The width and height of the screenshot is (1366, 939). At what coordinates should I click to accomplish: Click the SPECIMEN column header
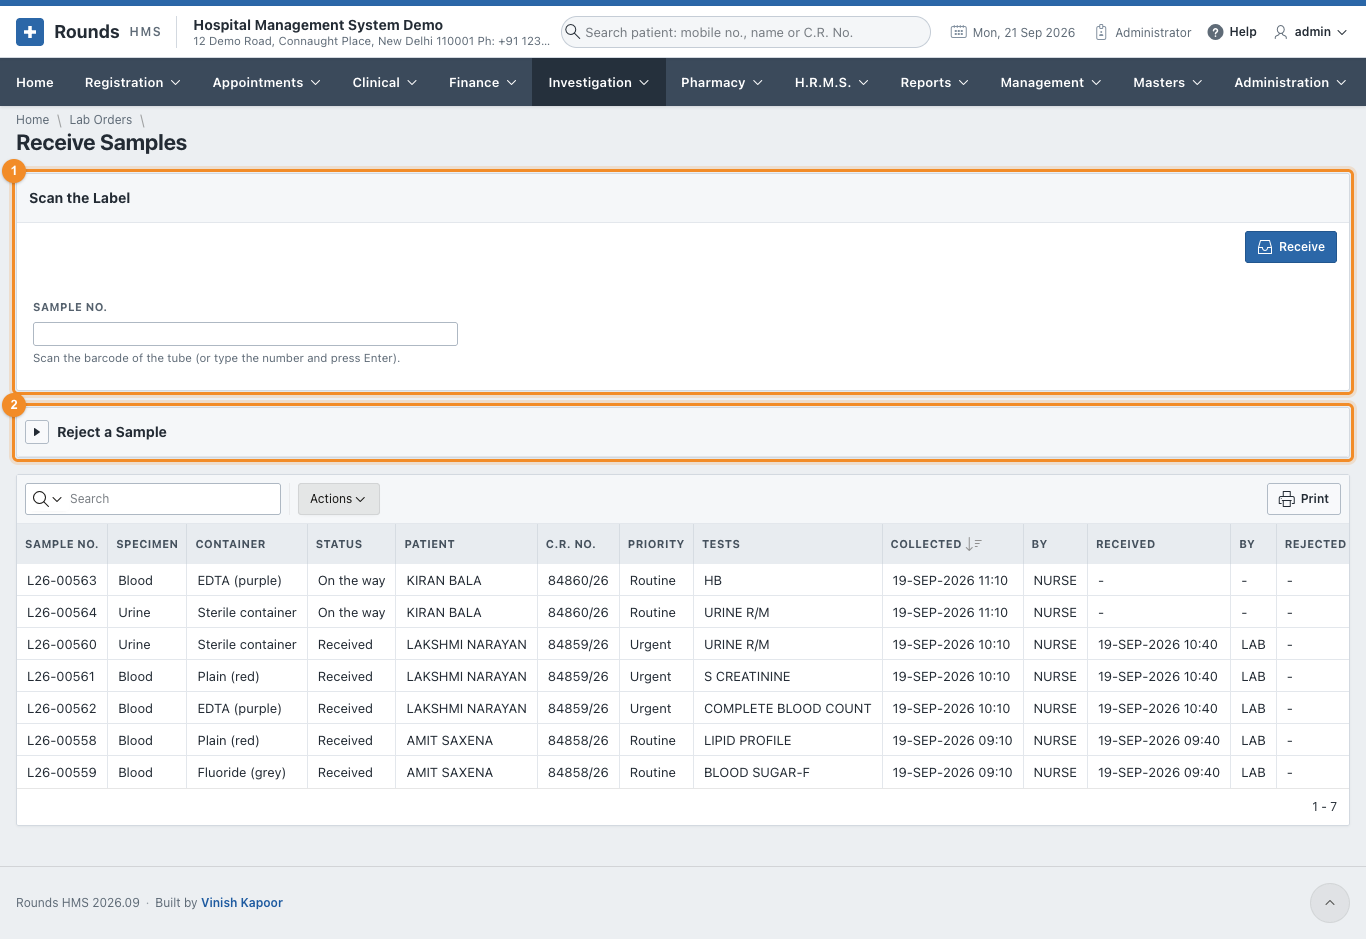[147, 544]
